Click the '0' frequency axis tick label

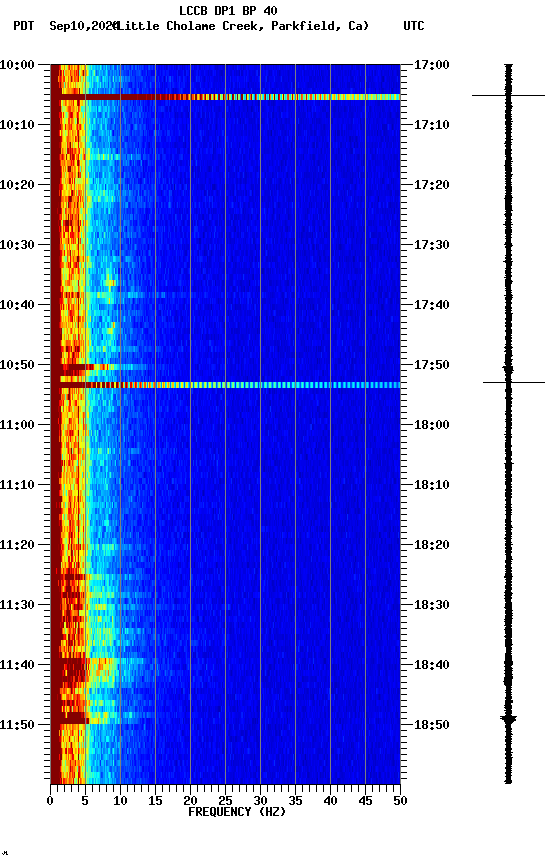50,801
